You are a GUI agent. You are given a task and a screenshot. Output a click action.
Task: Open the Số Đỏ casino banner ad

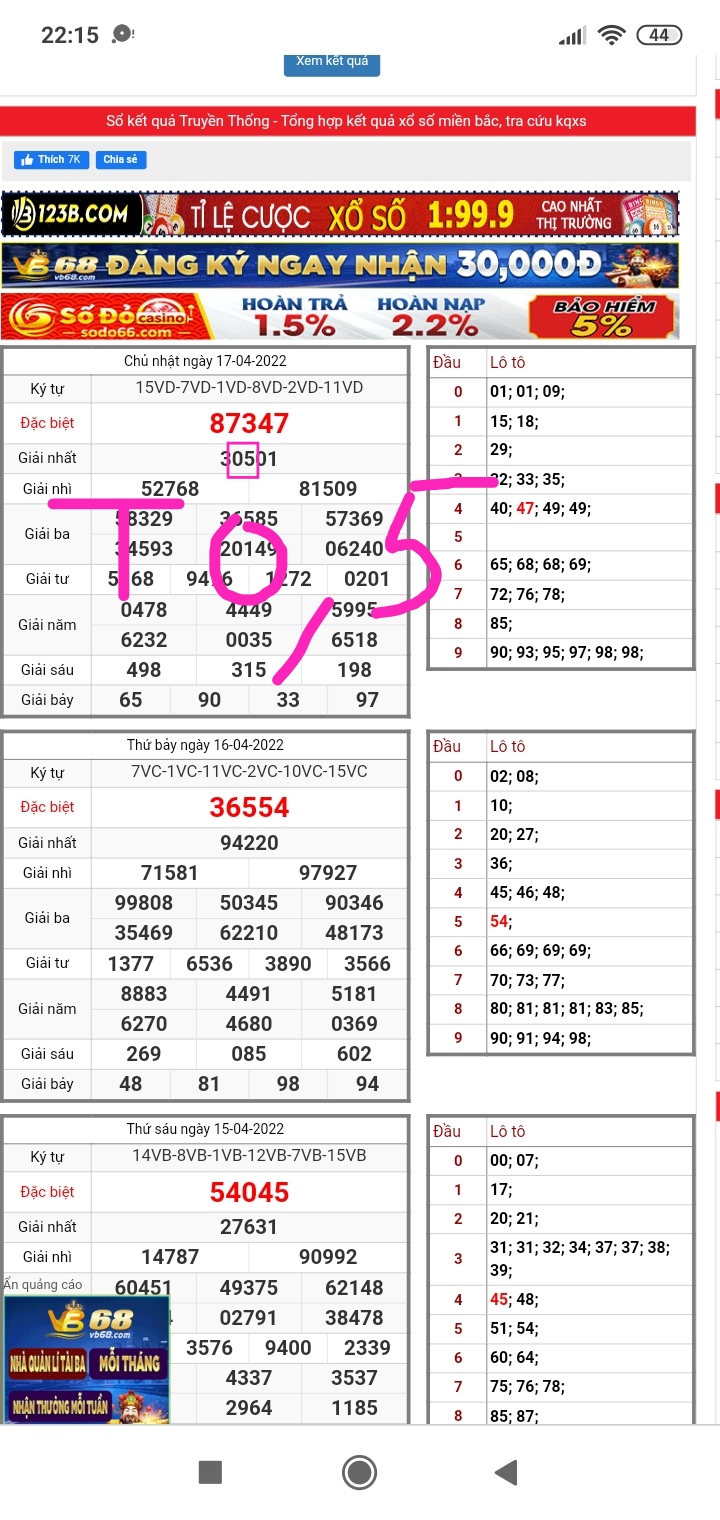click(340, 317)
